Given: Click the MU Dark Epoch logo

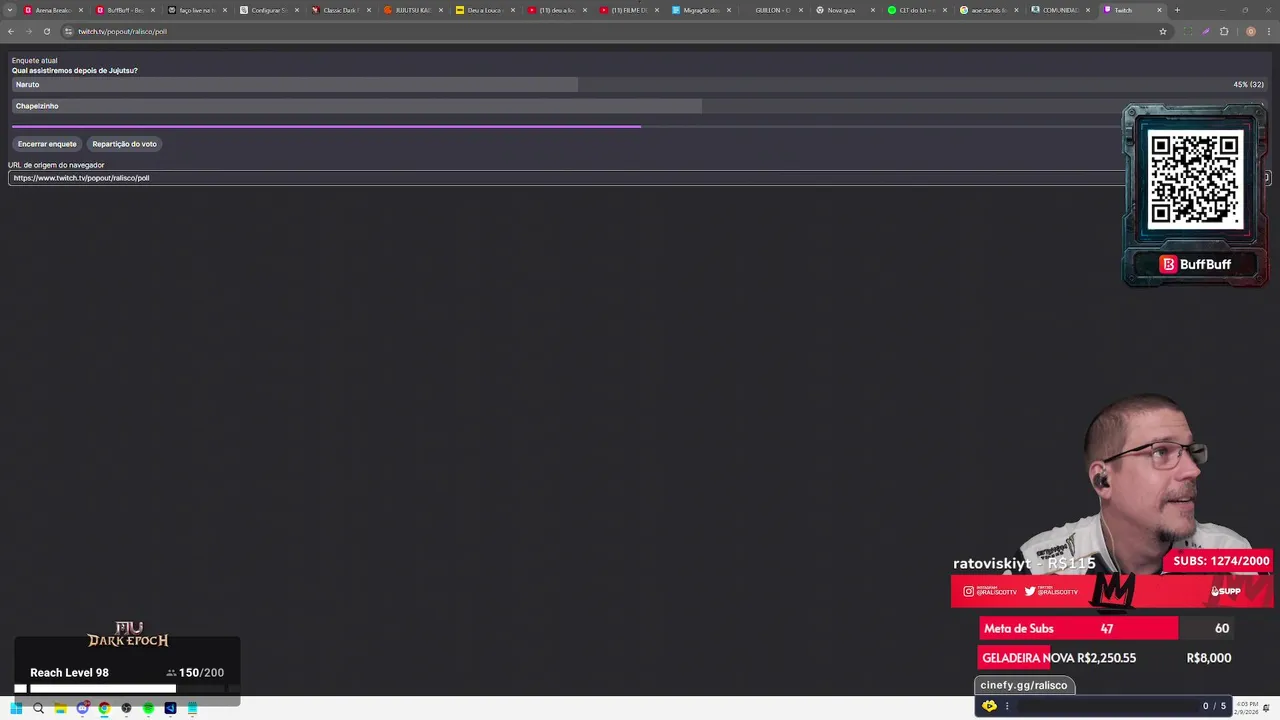Looking at the screenshot, I should point(128,634).
